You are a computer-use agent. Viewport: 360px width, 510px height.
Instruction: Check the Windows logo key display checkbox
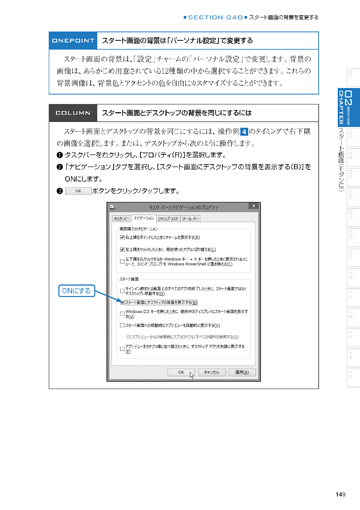122,314
